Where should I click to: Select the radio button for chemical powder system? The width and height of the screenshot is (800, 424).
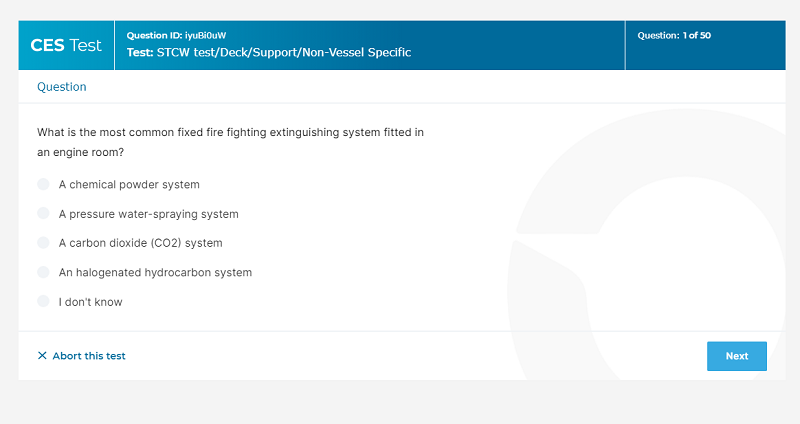coord(43,184)
